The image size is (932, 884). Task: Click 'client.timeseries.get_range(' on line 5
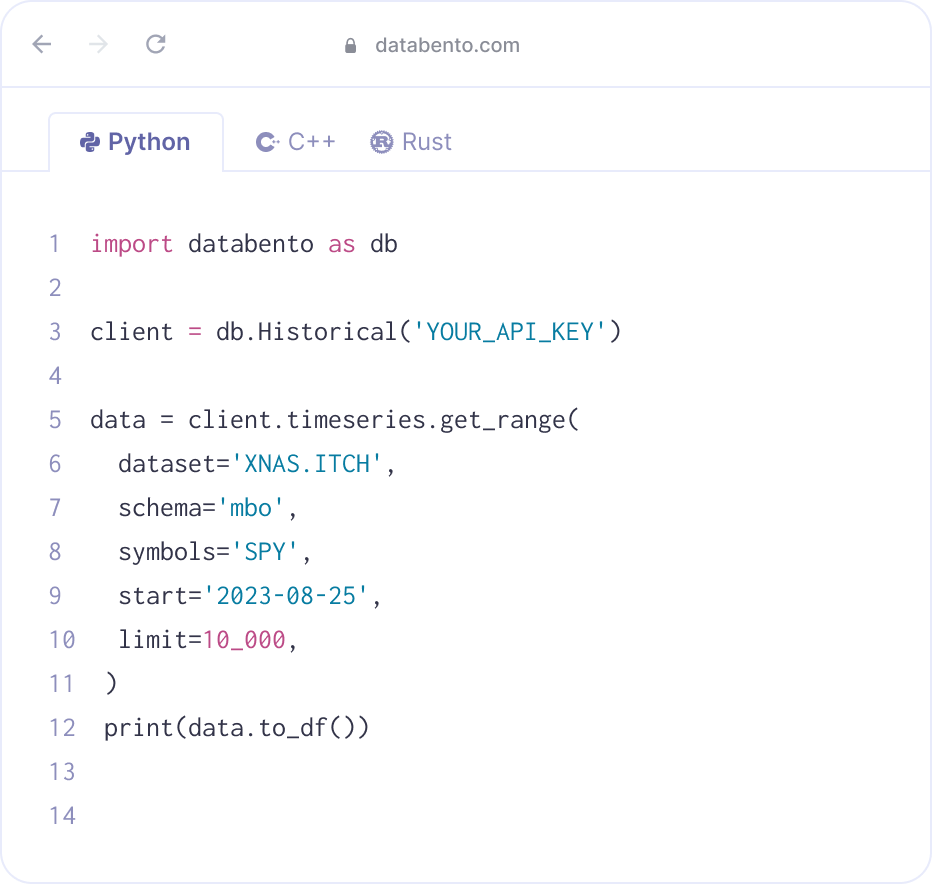pyautogui.click(x=383, y=420)
